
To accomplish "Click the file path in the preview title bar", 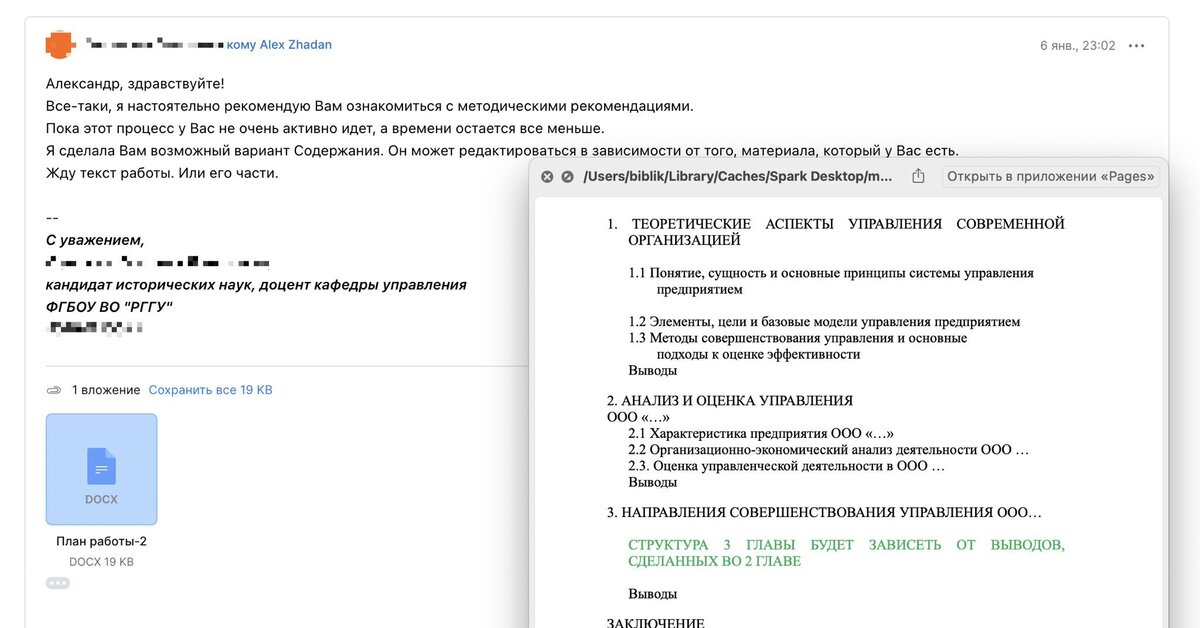I will [x=738, y=177].
